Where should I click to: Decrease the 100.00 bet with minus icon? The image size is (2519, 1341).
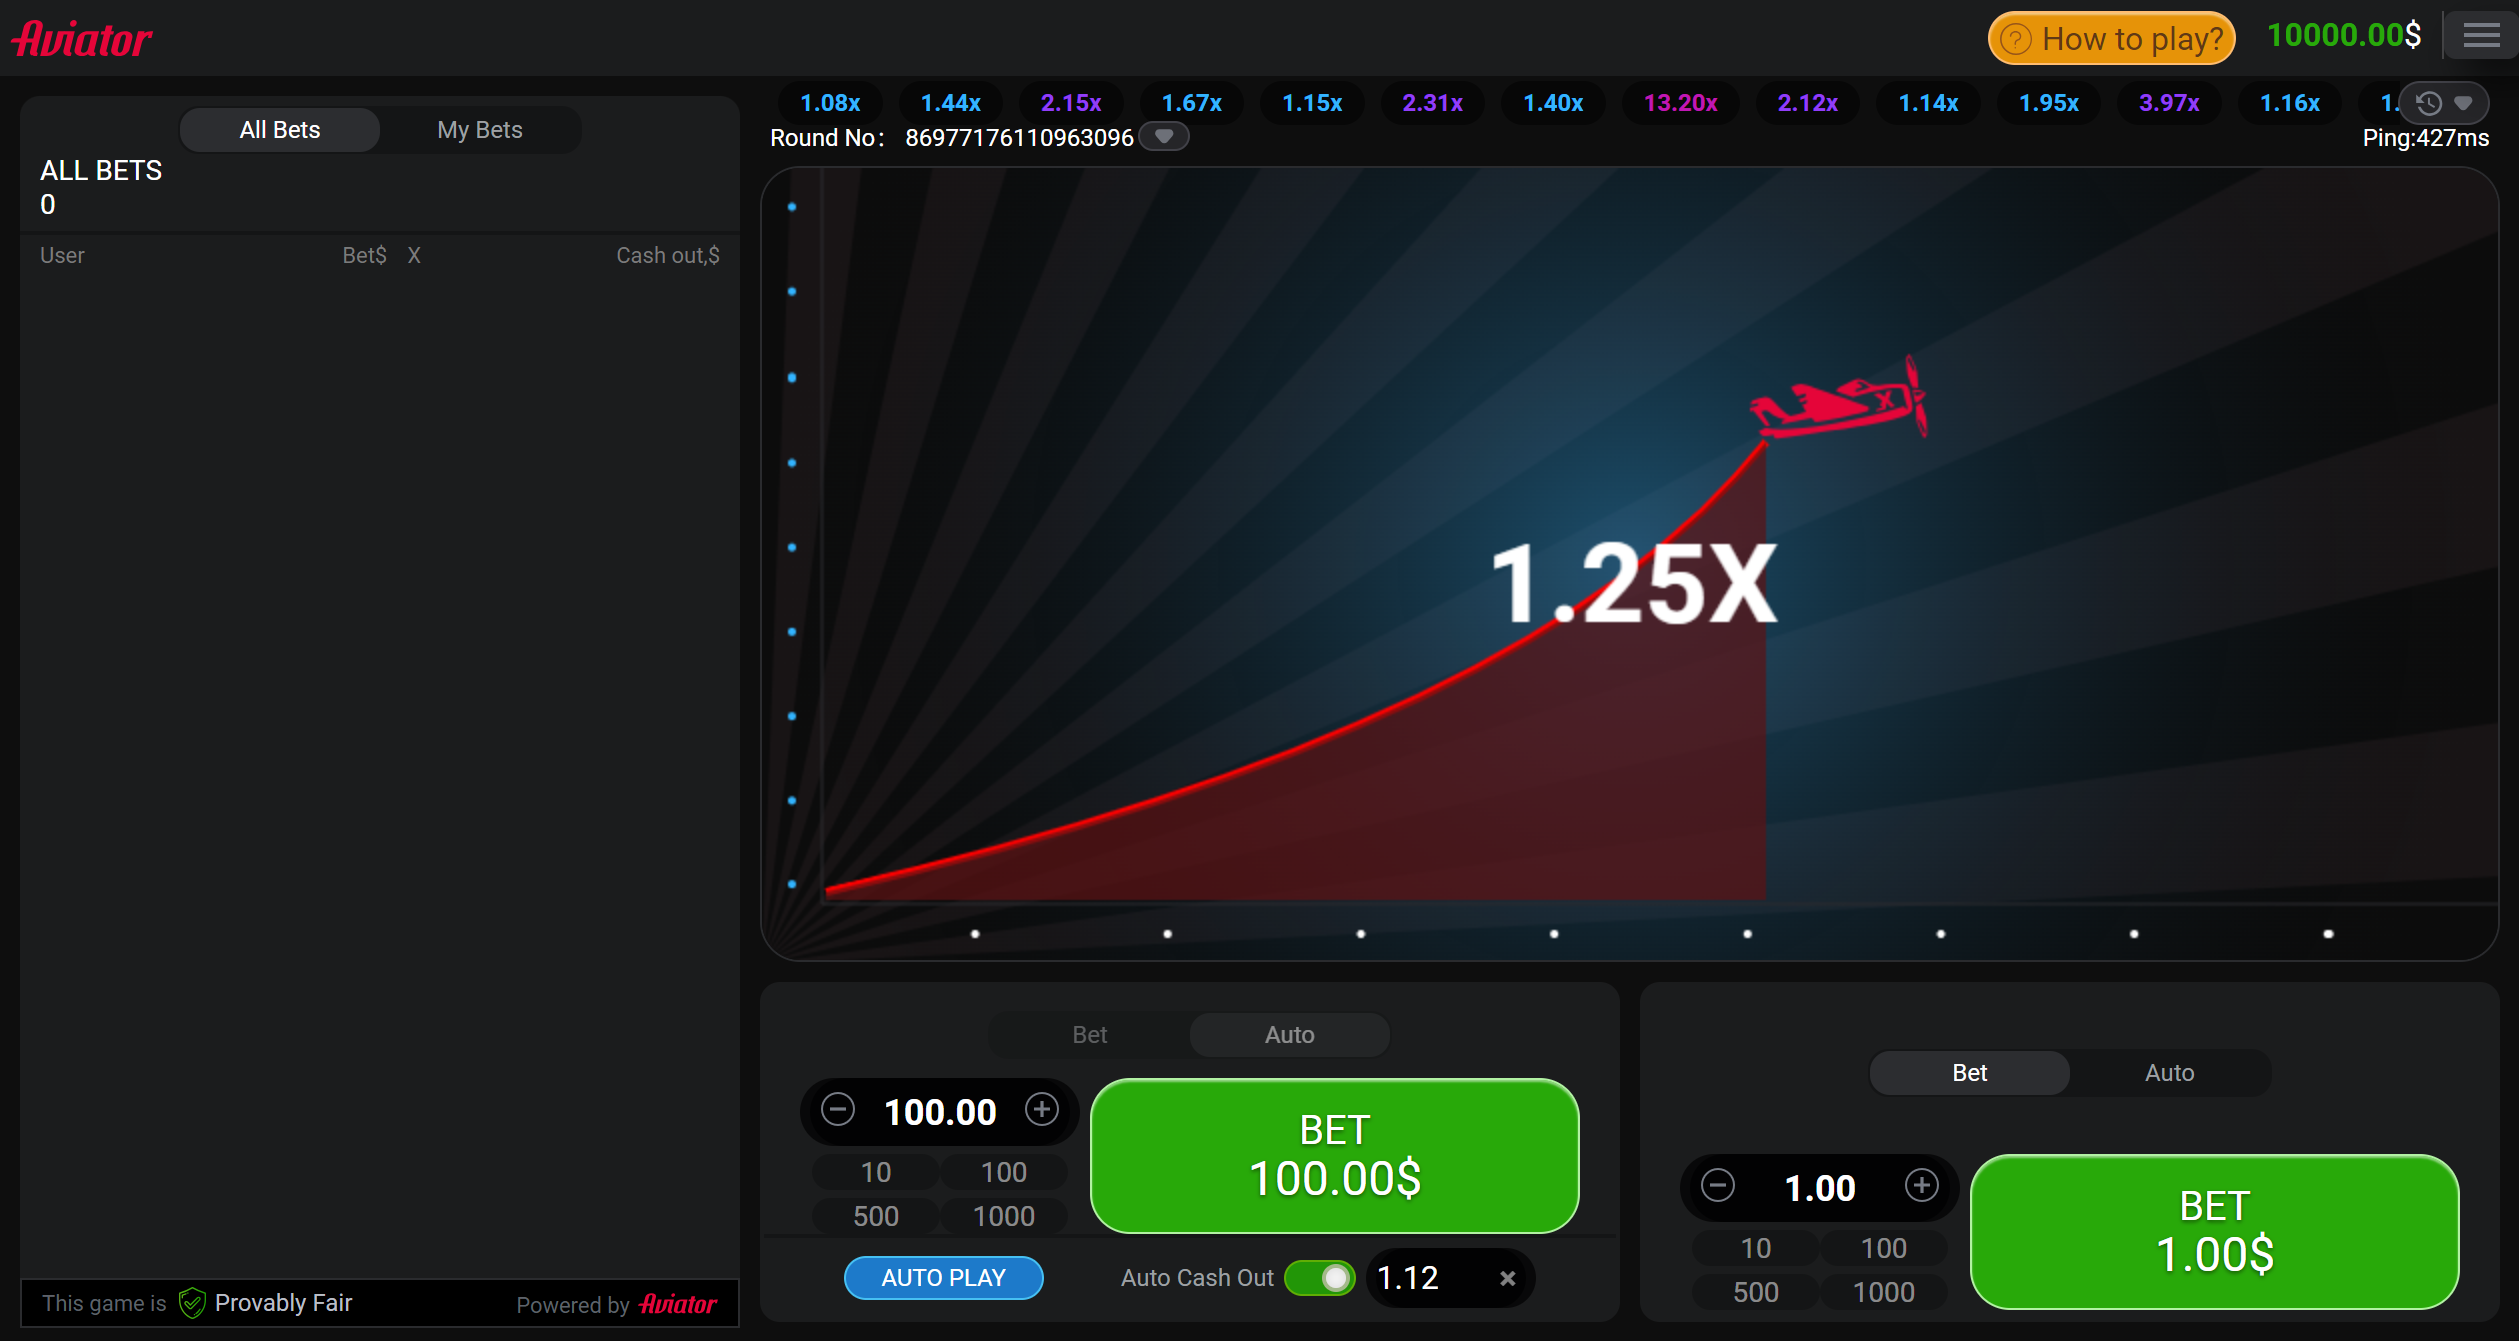837,1110
